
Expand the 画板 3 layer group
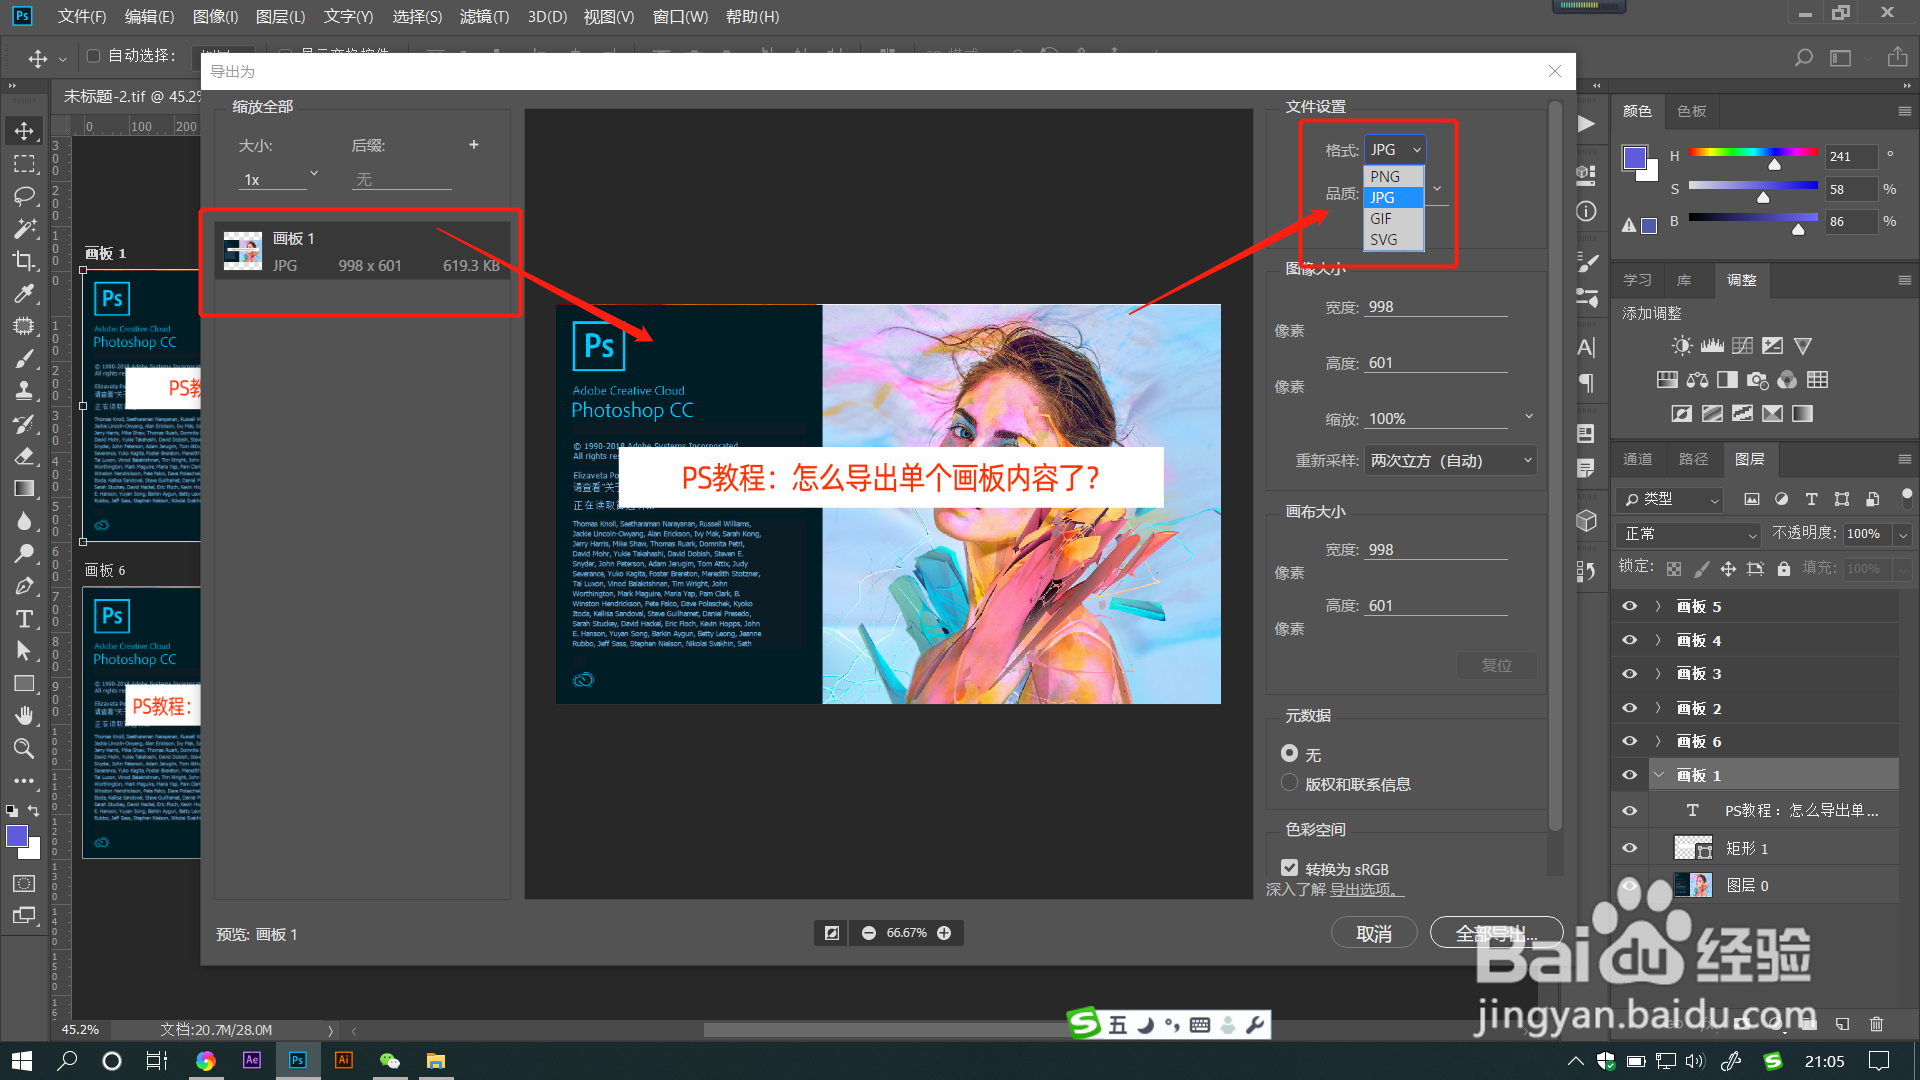pos(1658,674)
